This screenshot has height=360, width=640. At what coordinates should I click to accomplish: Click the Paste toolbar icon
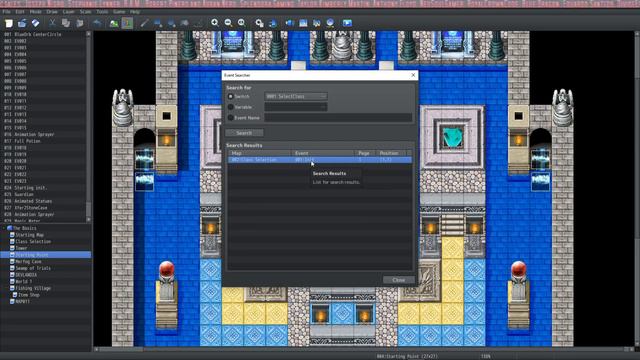click(80, 23)
